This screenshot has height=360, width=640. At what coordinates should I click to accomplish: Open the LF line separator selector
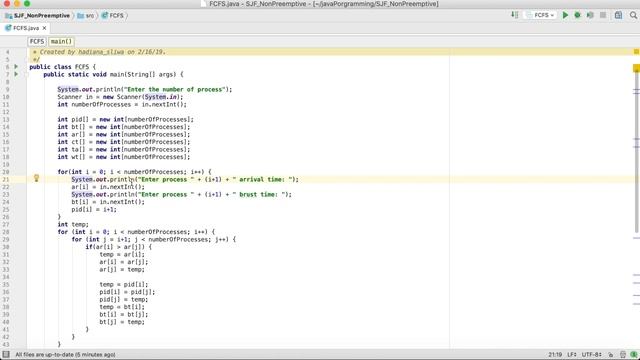pyautogui.click(x=572, y=354)
